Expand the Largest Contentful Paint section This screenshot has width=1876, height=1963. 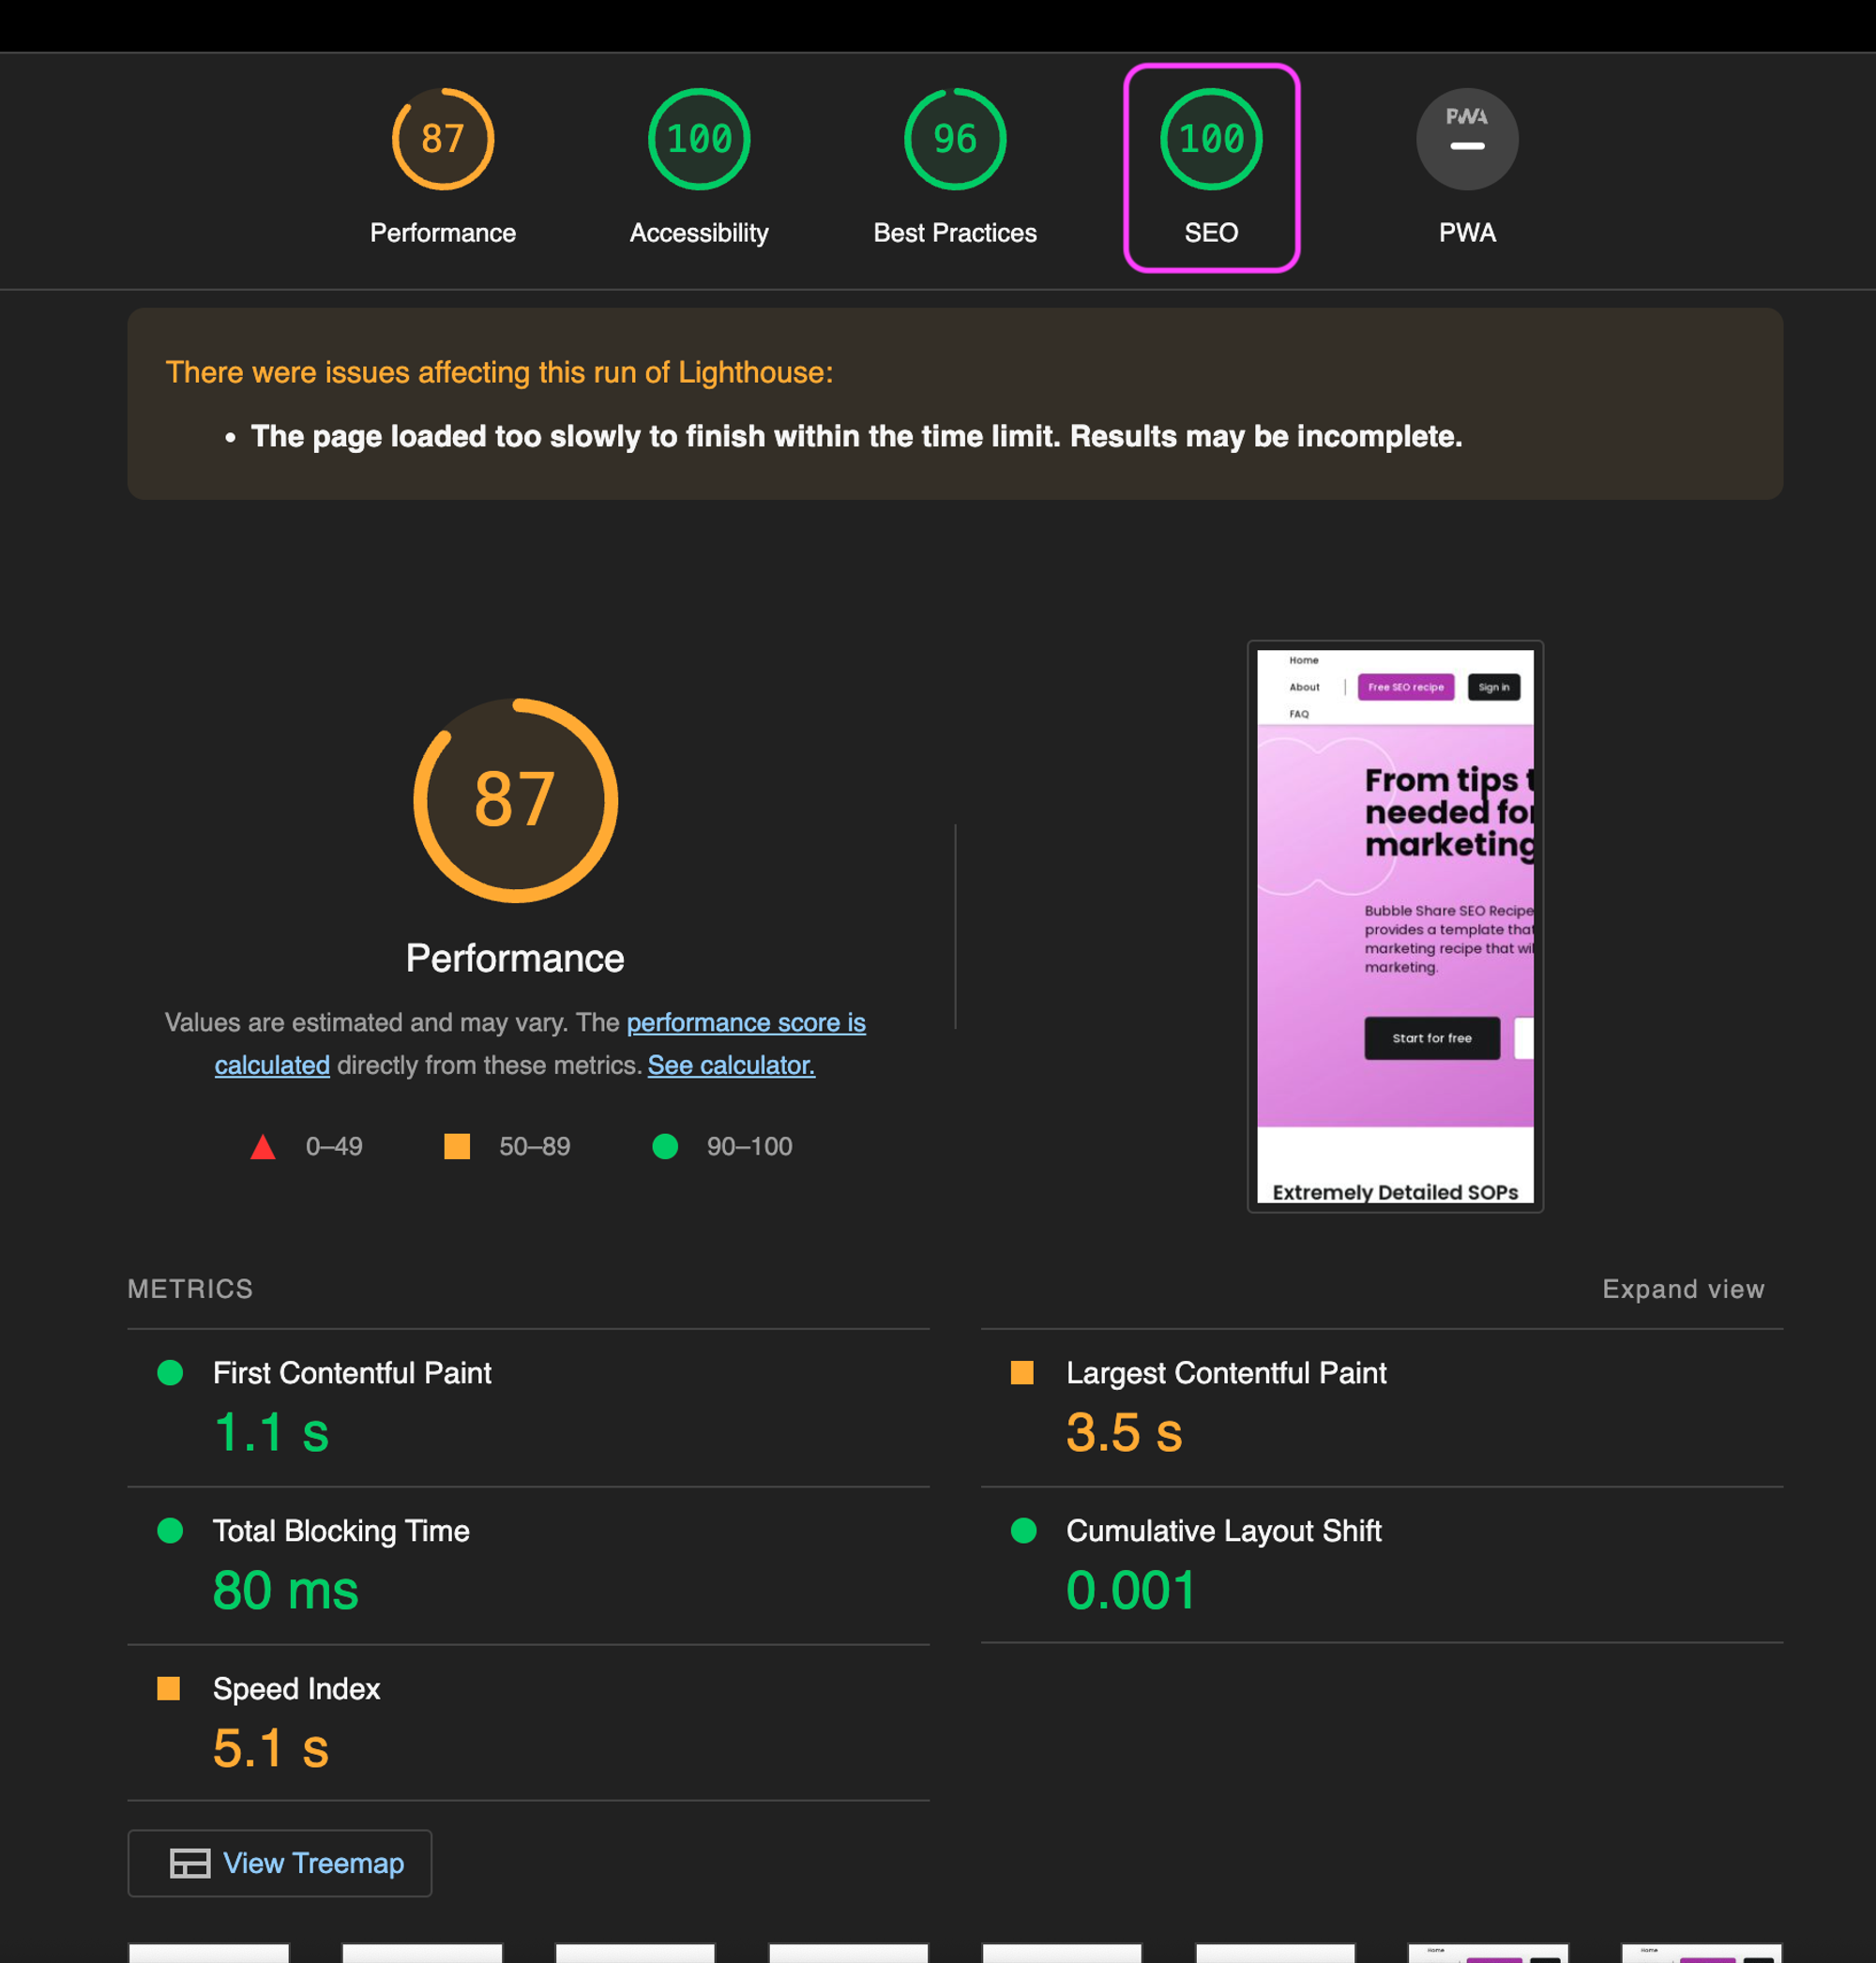(x=1227, y=1372)
